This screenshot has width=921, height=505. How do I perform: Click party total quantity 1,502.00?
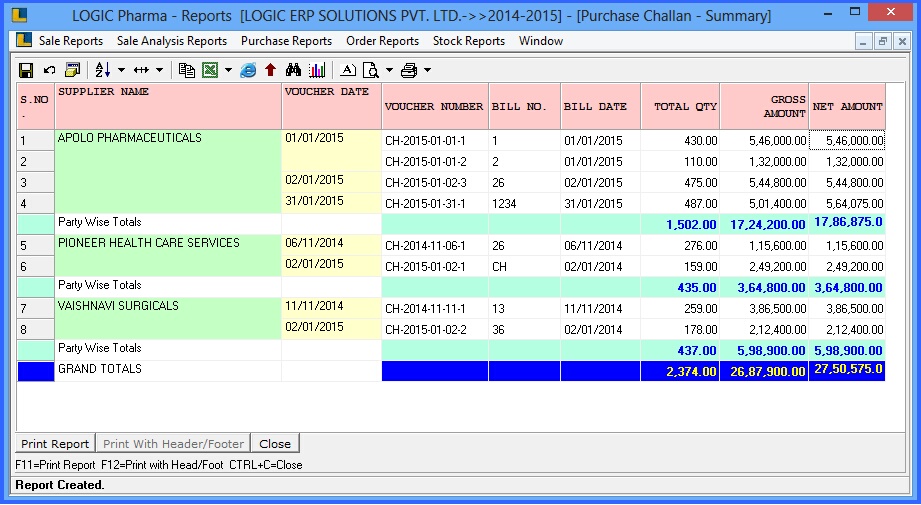680,224
